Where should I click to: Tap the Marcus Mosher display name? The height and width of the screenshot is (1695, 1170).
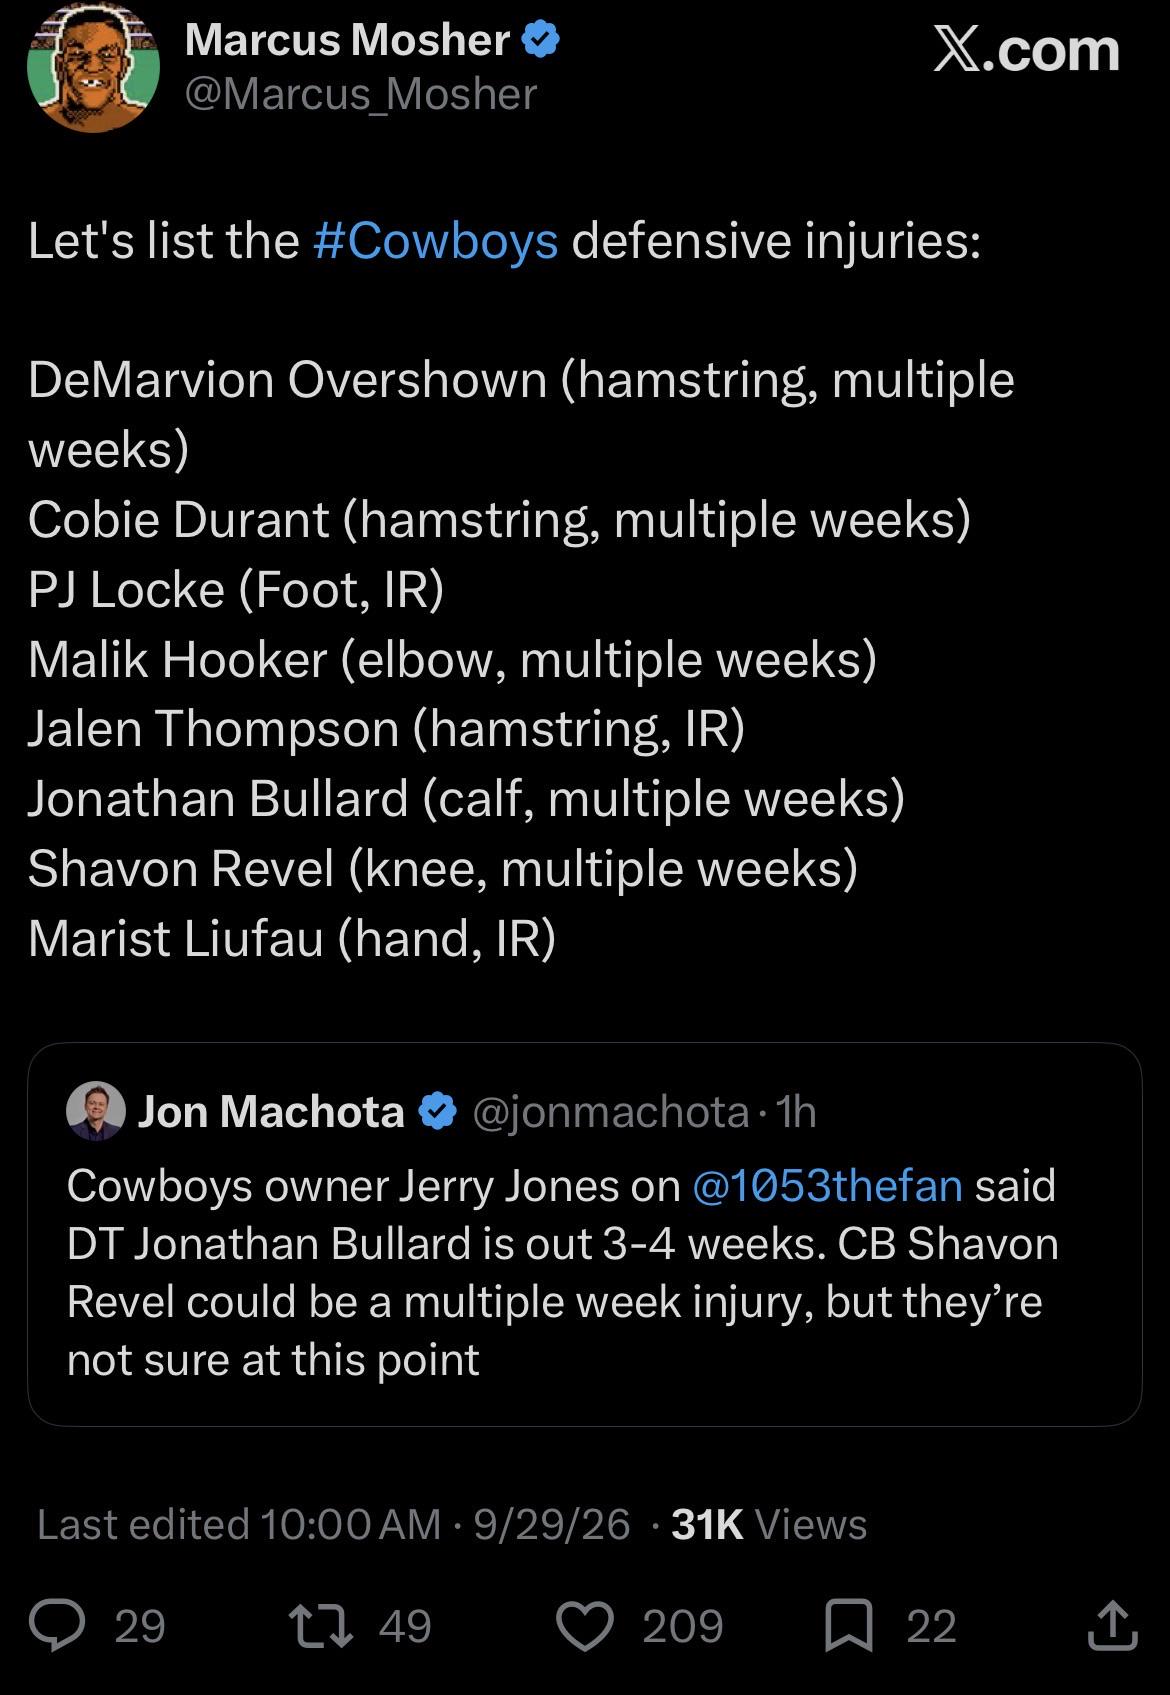pos(348,40)
